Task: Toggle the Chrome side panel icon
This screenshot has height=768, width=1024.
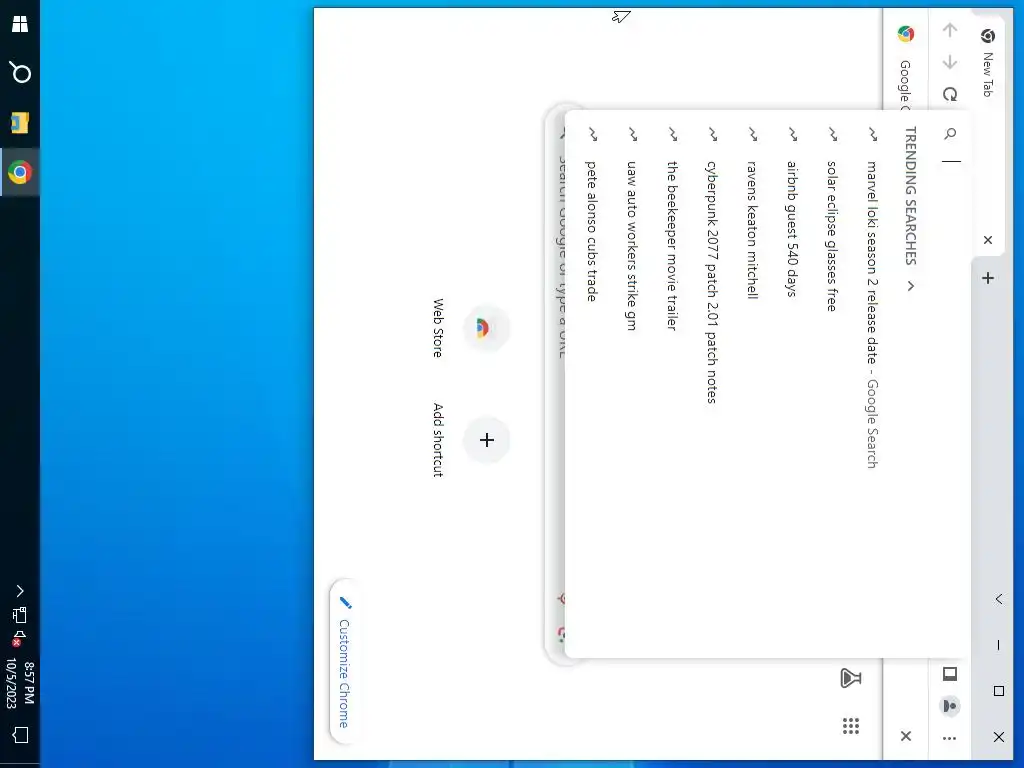Action: pyautogui.click(x=950, y=673)
